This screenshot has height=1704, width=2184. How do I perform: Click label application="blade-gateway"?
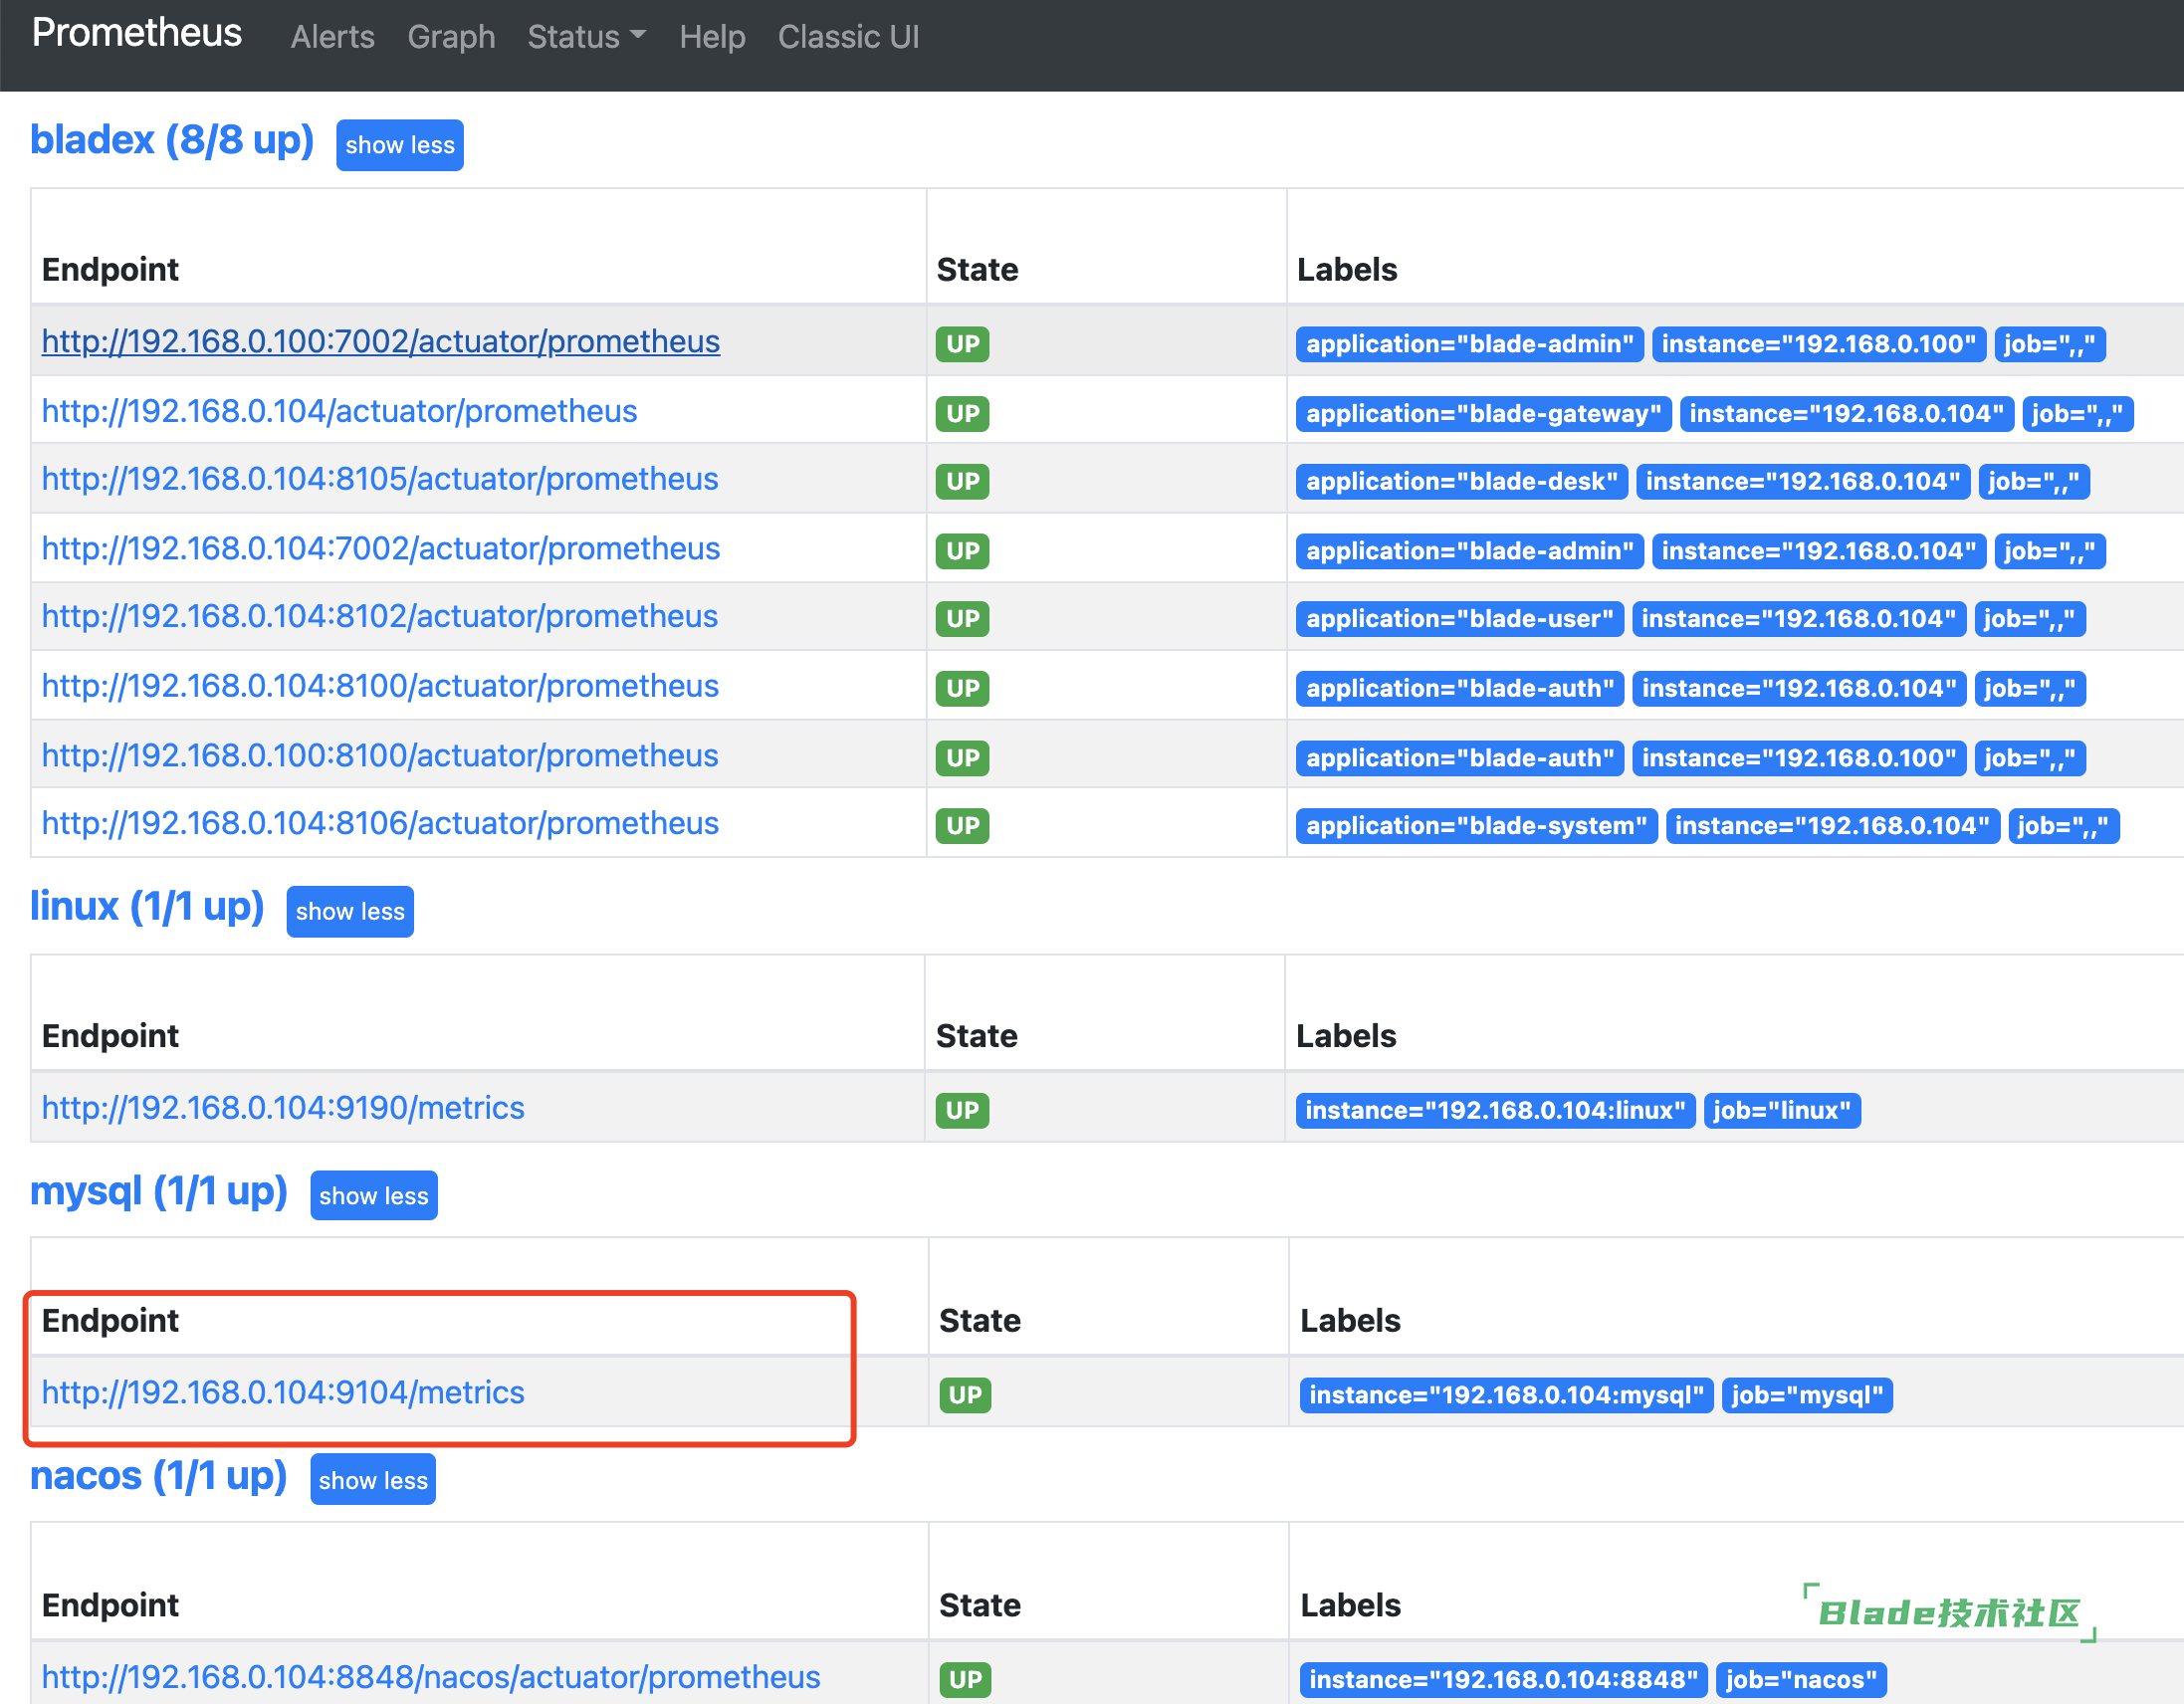click(1484, 414)
